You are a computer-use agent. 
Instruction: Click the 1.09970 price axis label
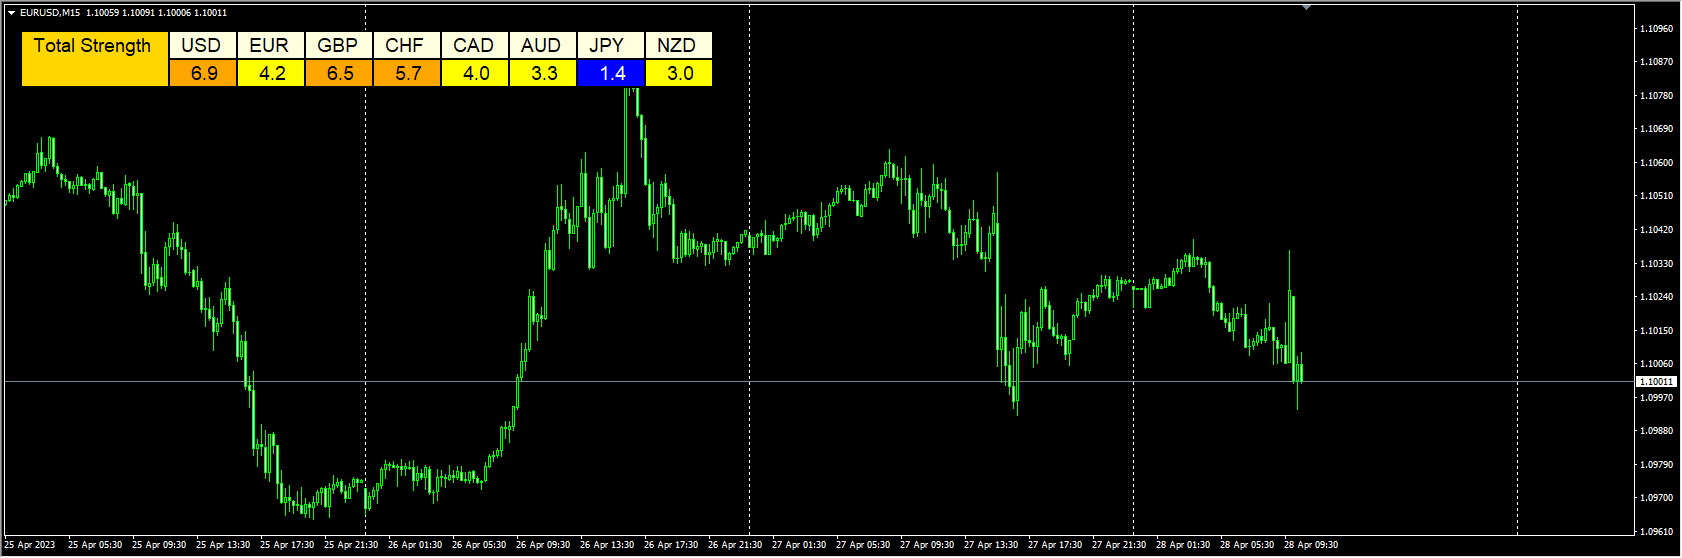pos(1657,397)
